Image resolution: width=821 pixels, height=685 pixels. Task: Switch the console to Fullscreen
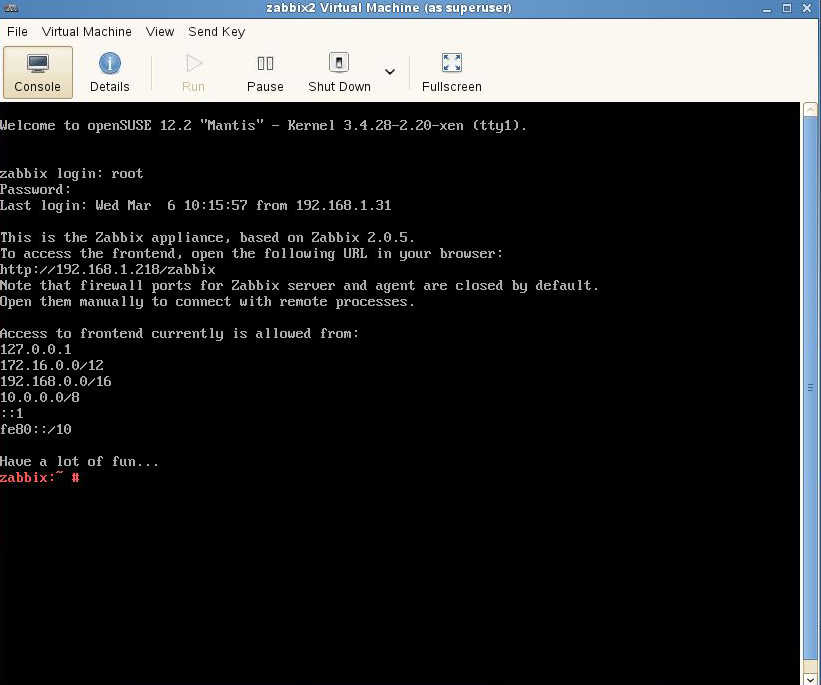click(x=451, y=72)
